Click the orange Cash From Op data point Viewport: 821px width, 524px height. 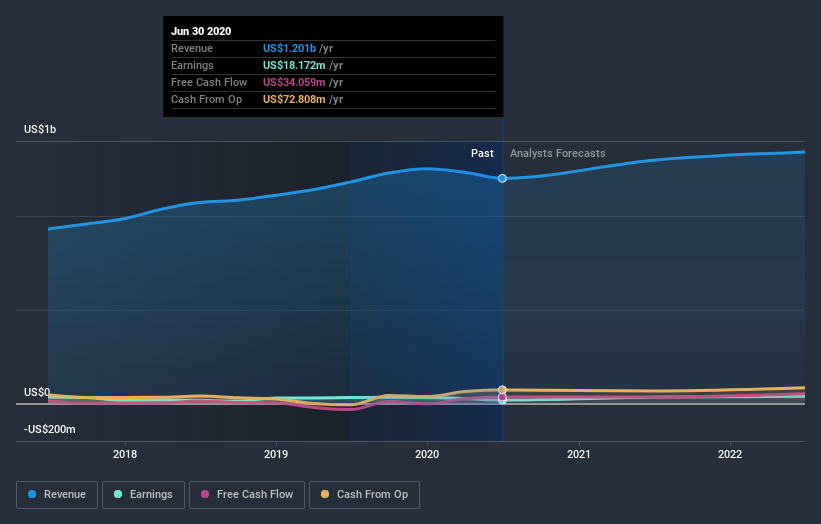[x=502, y=389]
